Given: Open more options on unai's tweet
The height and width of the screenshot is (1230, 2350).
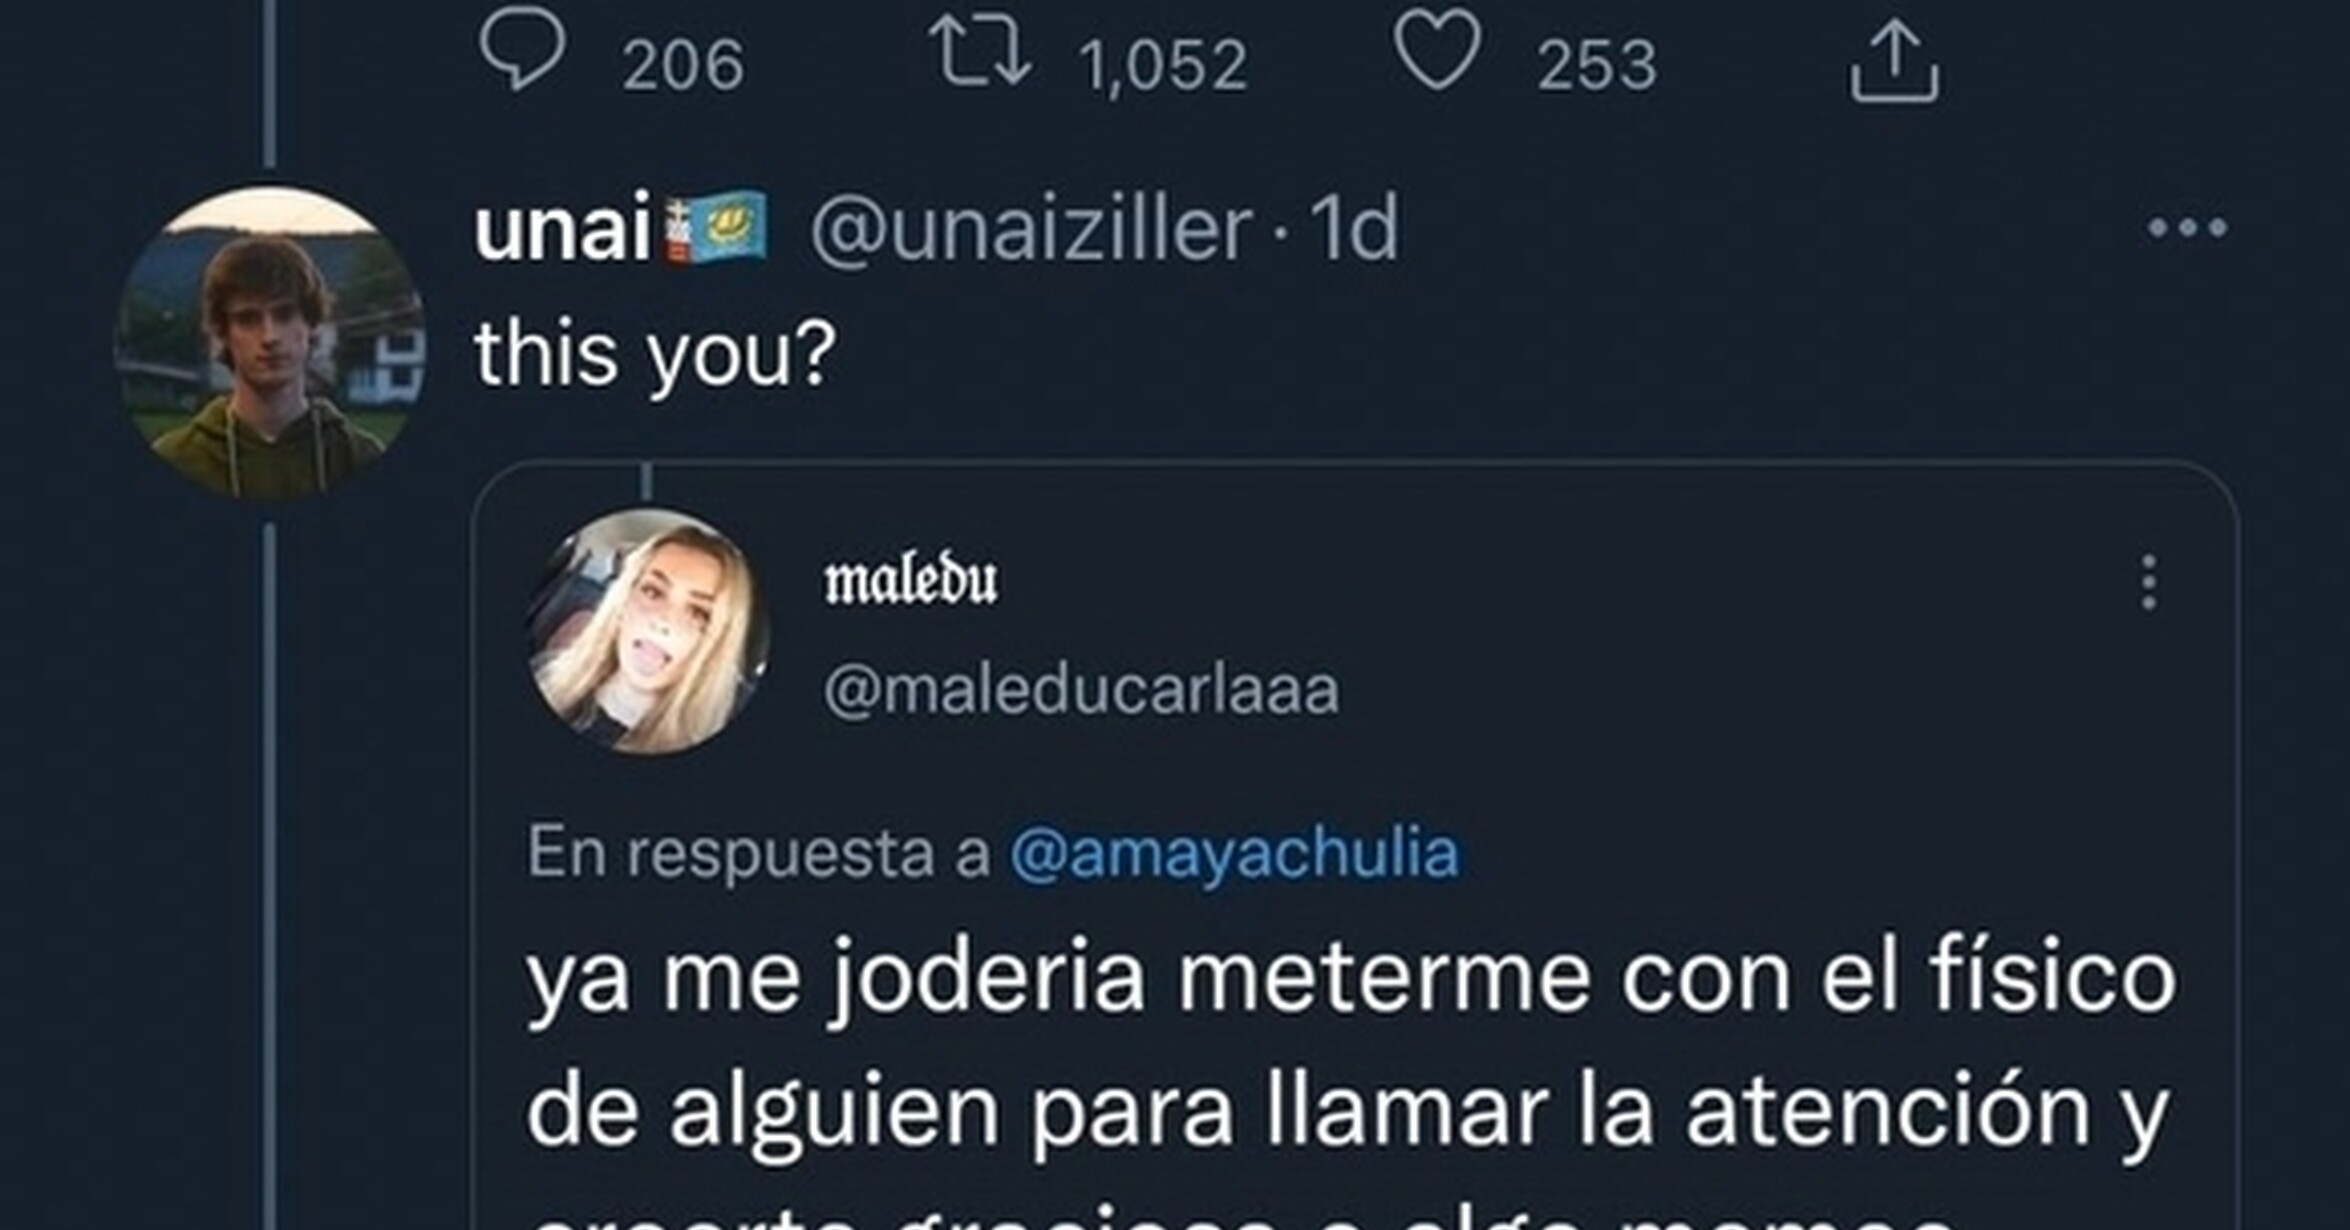Looking at the screenshot, I should 2187,228.
